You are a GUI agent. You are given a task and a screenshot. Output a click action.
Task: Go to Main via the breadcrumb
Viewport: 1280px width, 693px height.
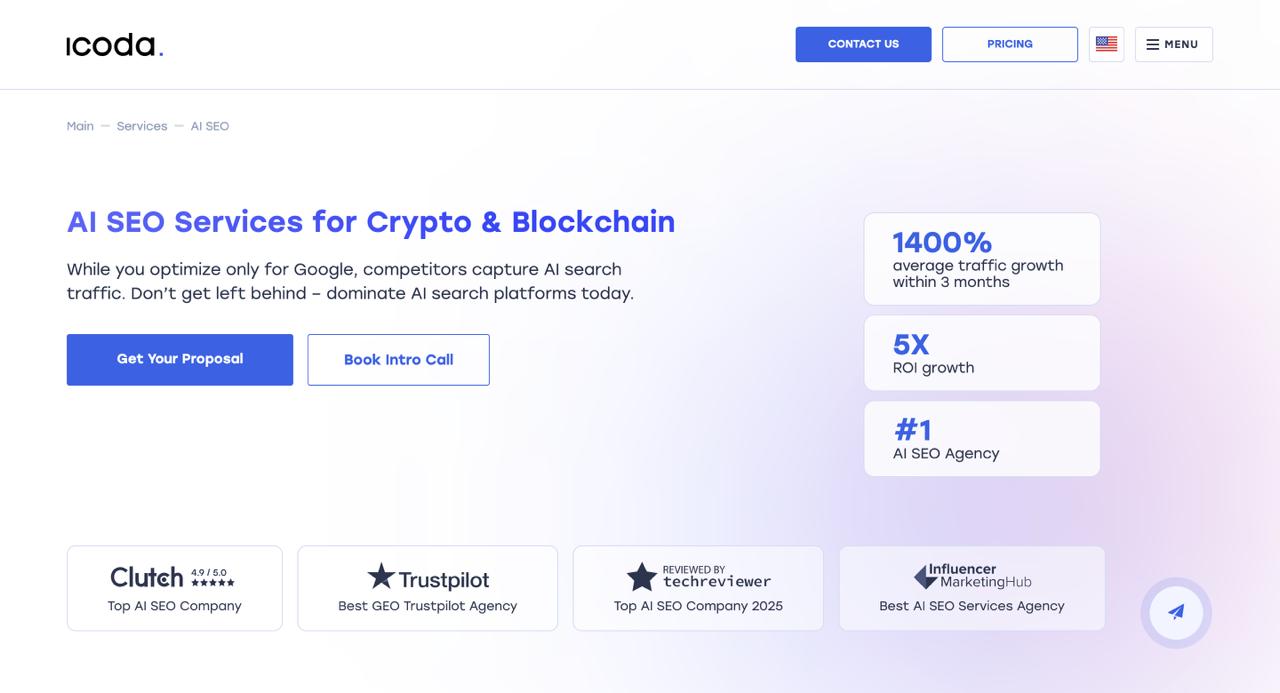pos(80,125)
